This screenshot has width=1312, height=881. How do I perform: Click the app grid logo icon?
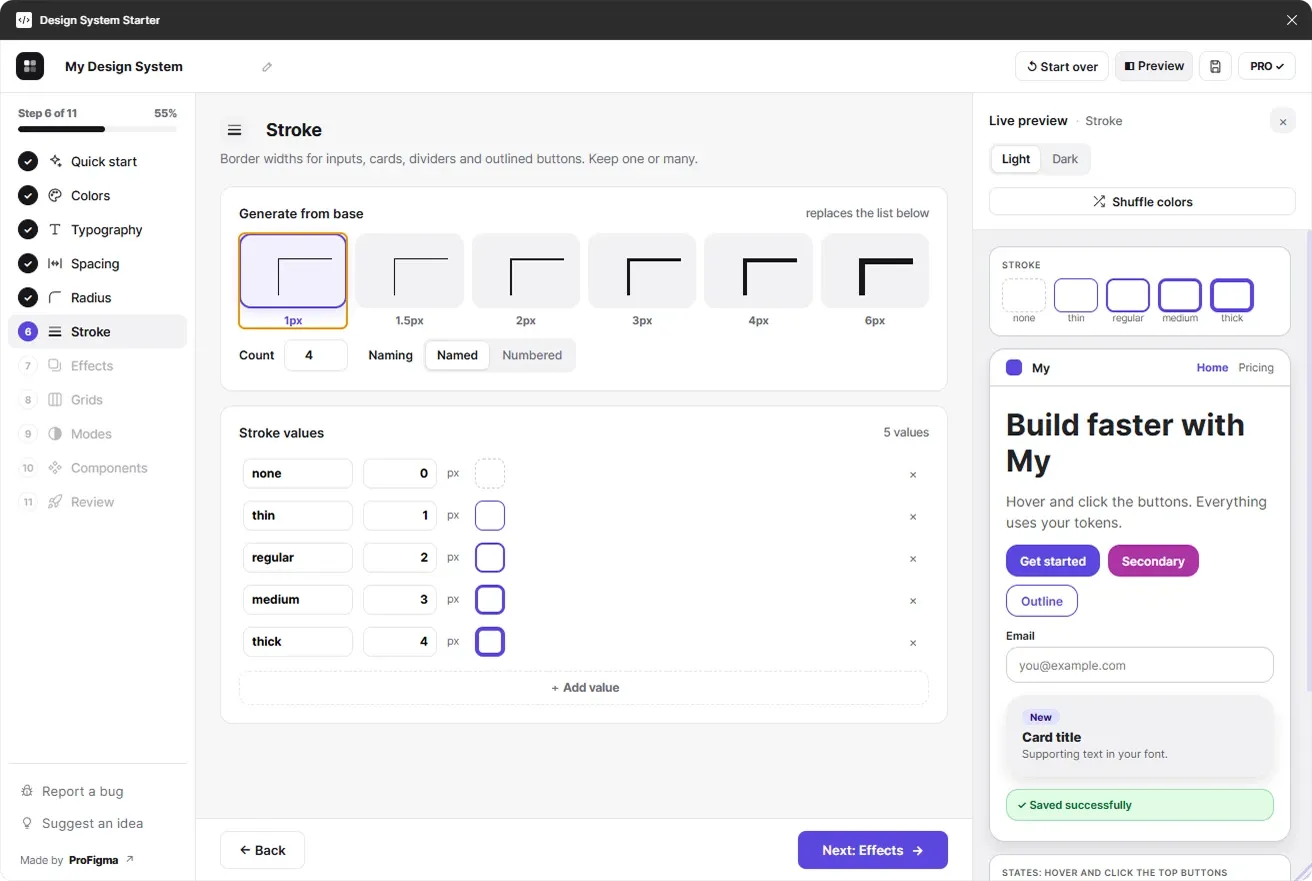pyautogui.click(x=30, y=66)
